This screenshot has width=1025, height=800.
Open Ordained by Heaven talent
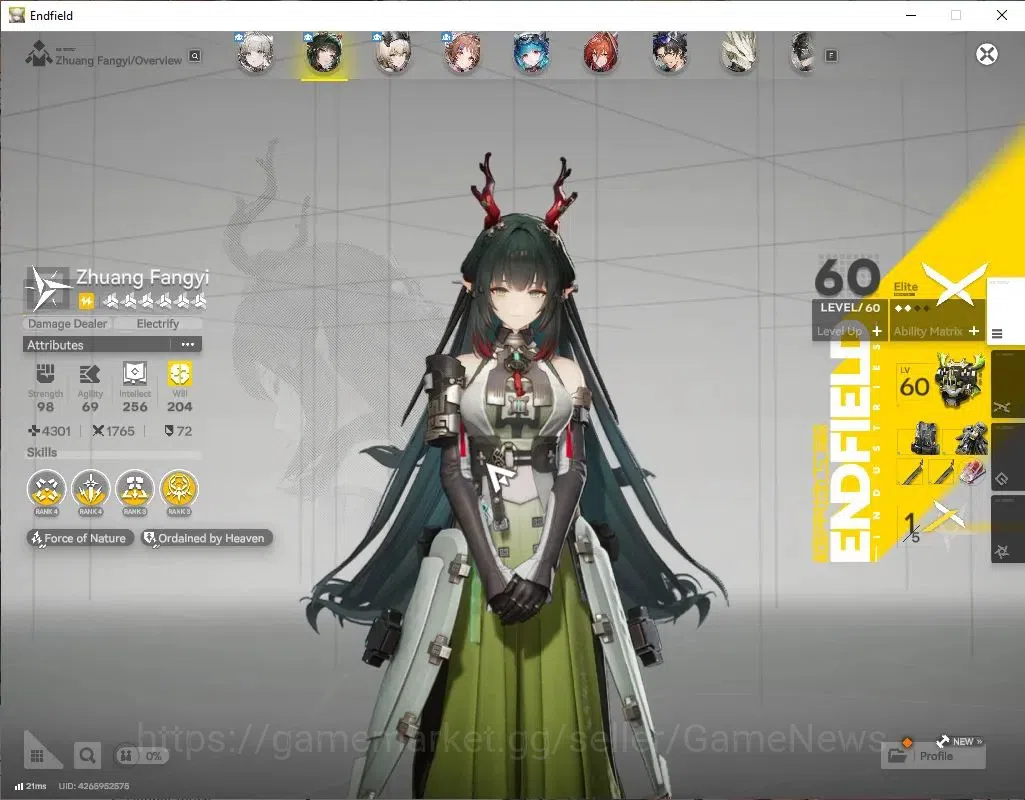click(x=207, y=539)
